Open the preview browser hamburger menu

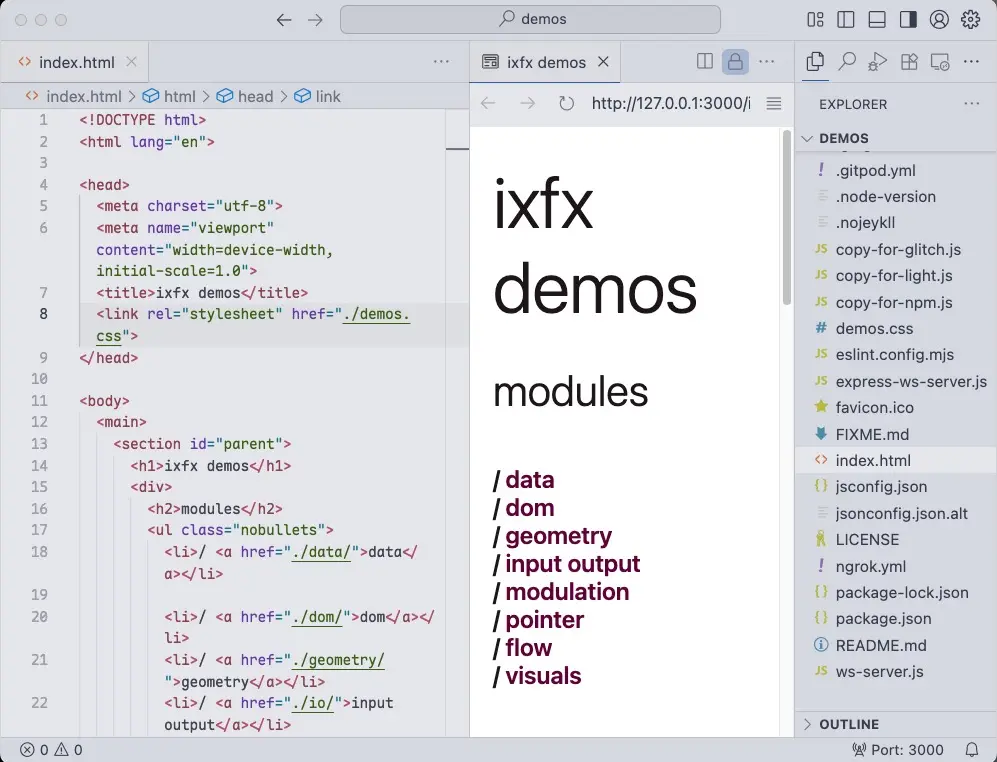[x=773, y=104]
